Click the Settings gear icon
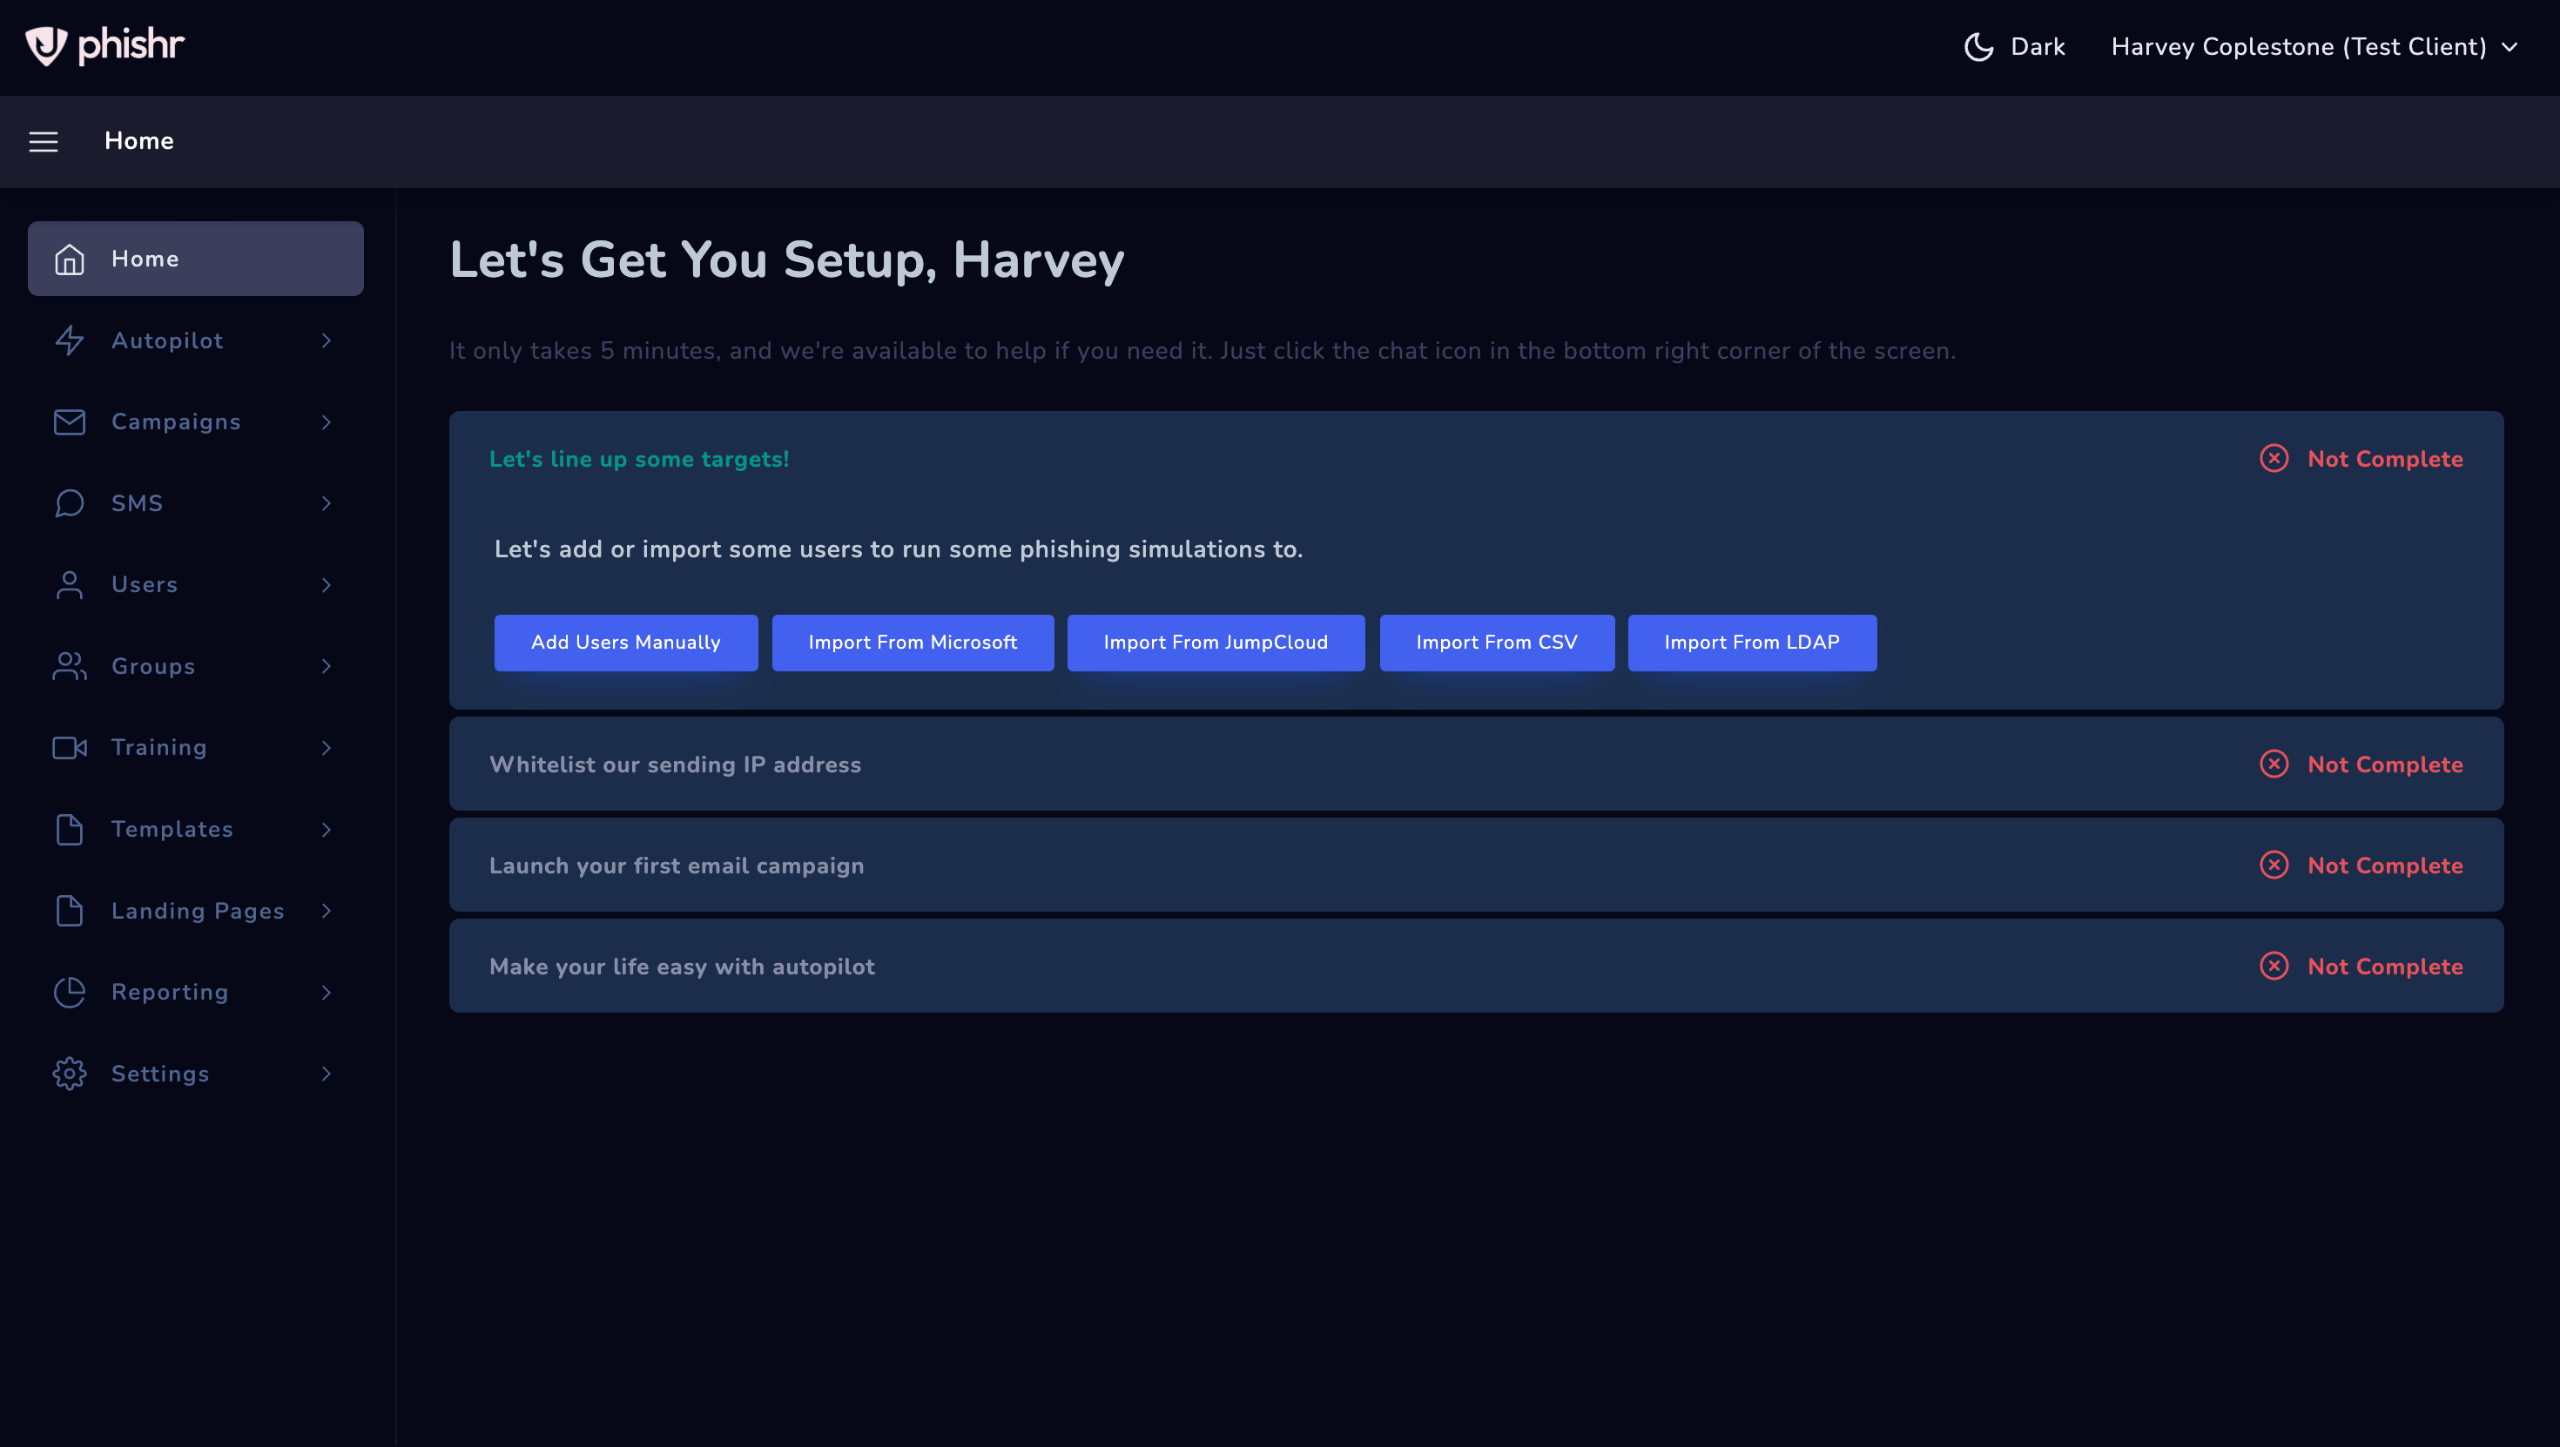Viewport: 2560px width, 1447px height. (x=69, y=1074)
